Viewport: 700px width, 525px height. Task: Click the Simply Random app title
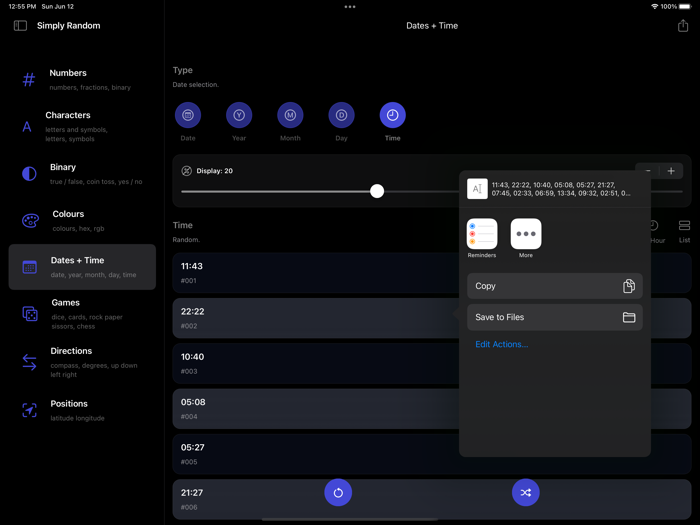click(68, 25)
